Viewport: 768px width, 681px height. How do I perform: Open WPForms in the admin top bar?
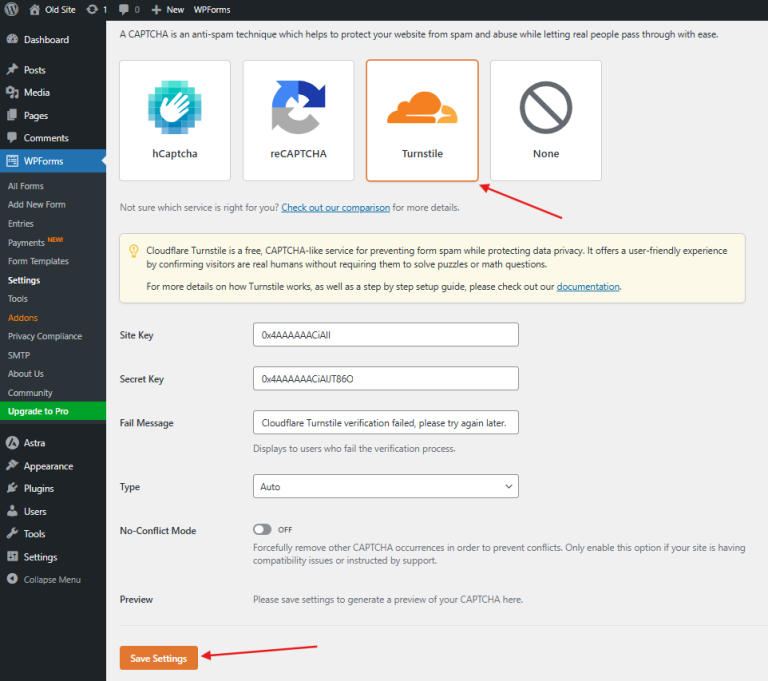pyautogui.click(x=212, y=10)
